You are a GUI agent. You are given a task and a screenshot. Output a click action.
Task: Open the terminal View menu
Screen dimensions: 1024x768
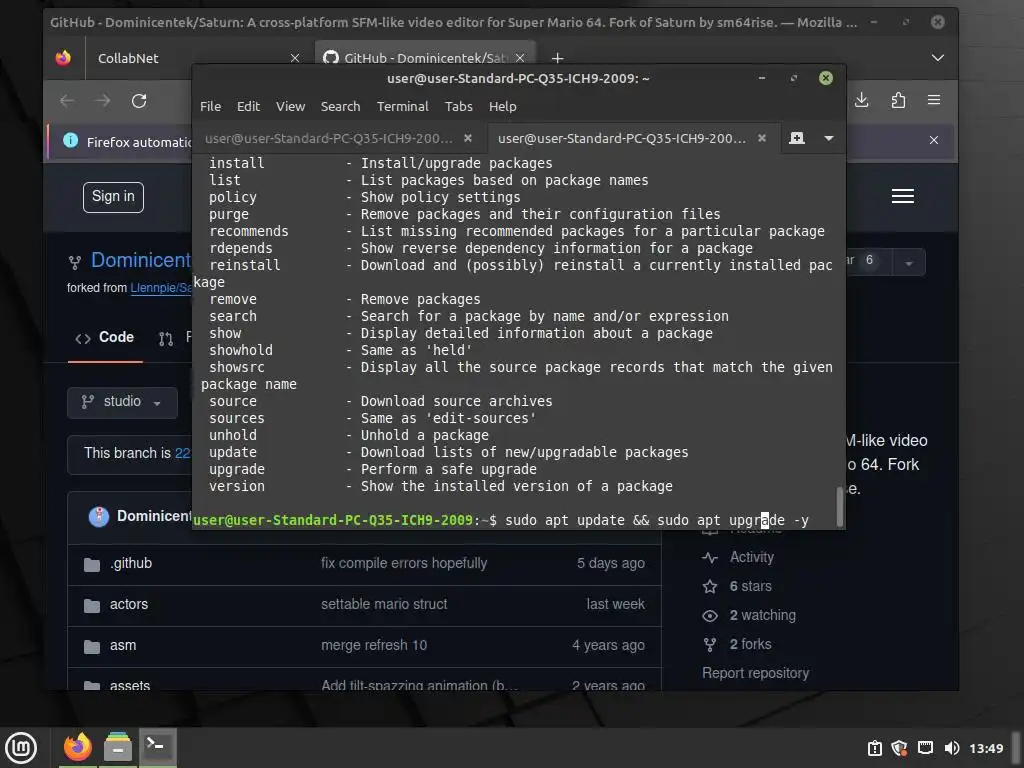tap(290, 106)
